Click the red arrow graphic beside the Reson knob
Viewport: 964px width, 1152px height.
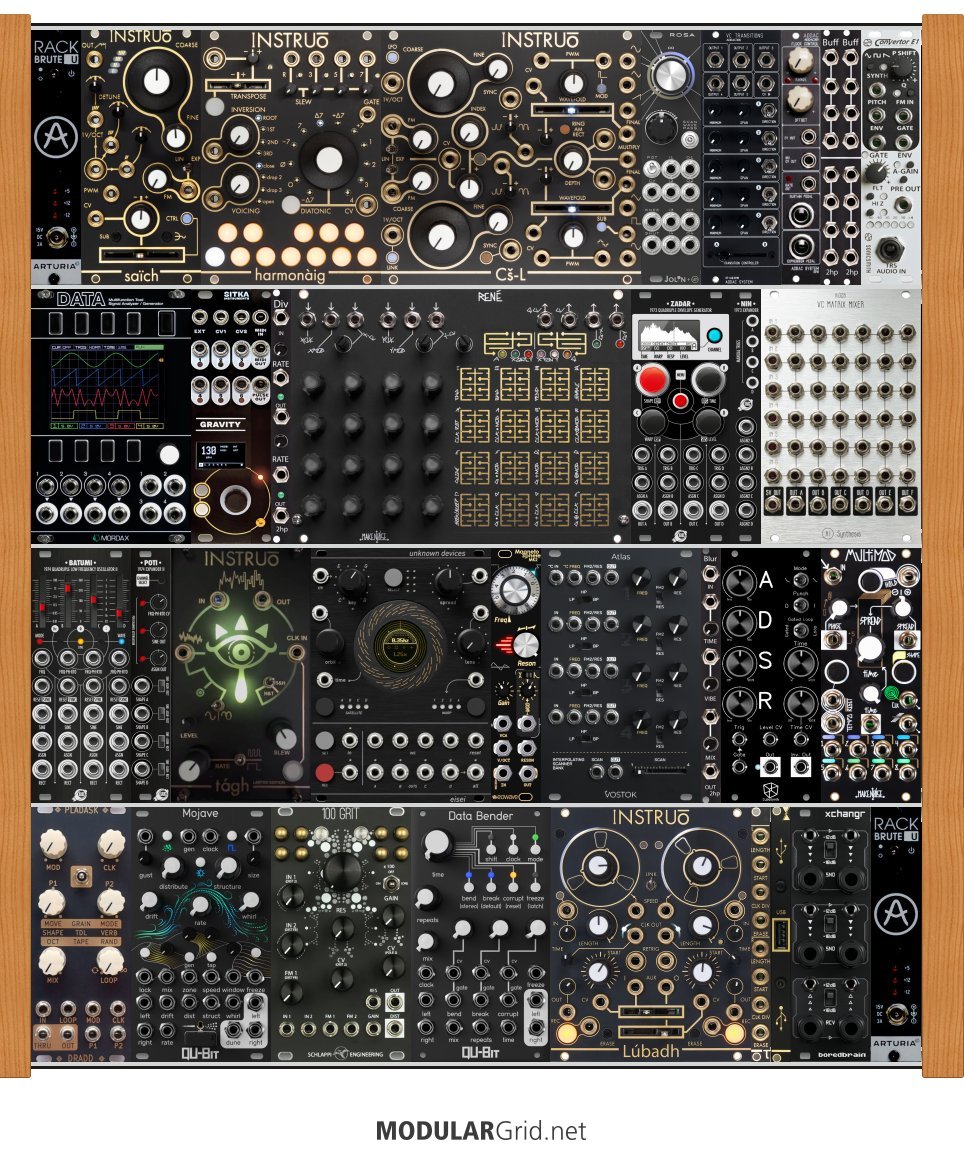[504, 646]
